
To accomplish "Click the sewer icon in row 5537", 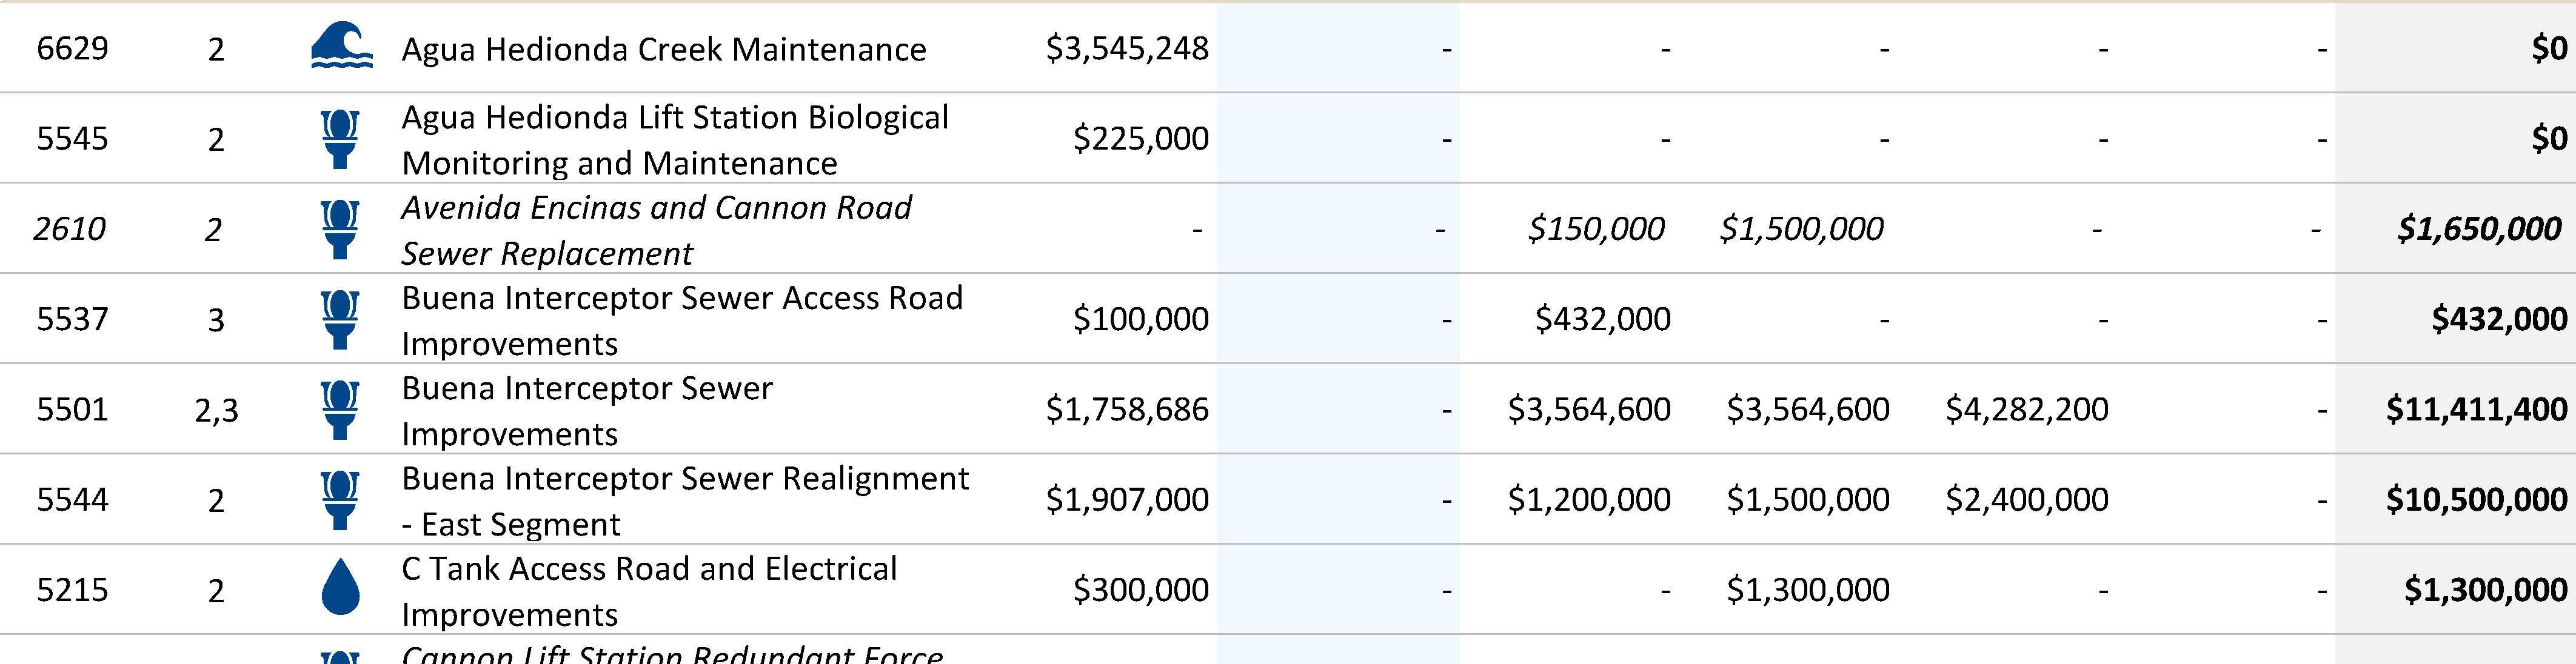I will 339,319.
